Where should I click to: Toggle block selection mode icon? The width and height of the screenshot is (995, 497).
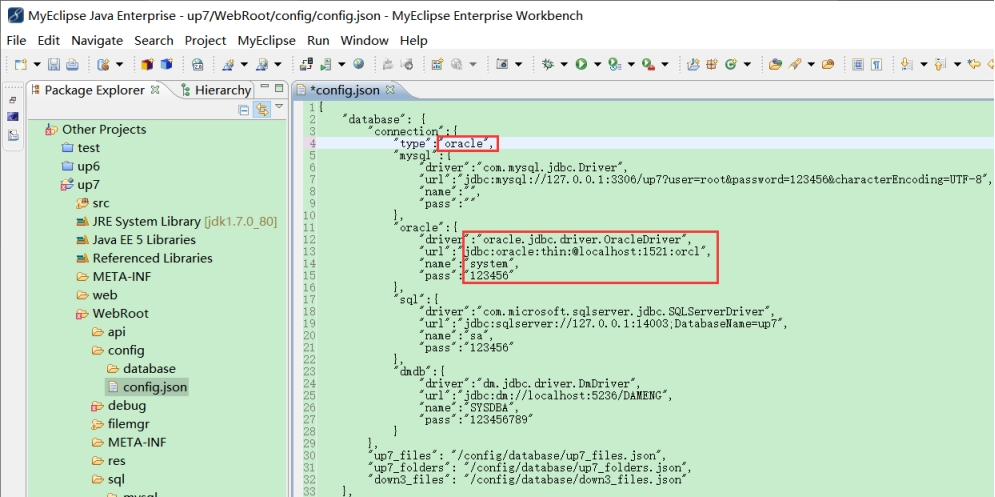click(858, 64)
